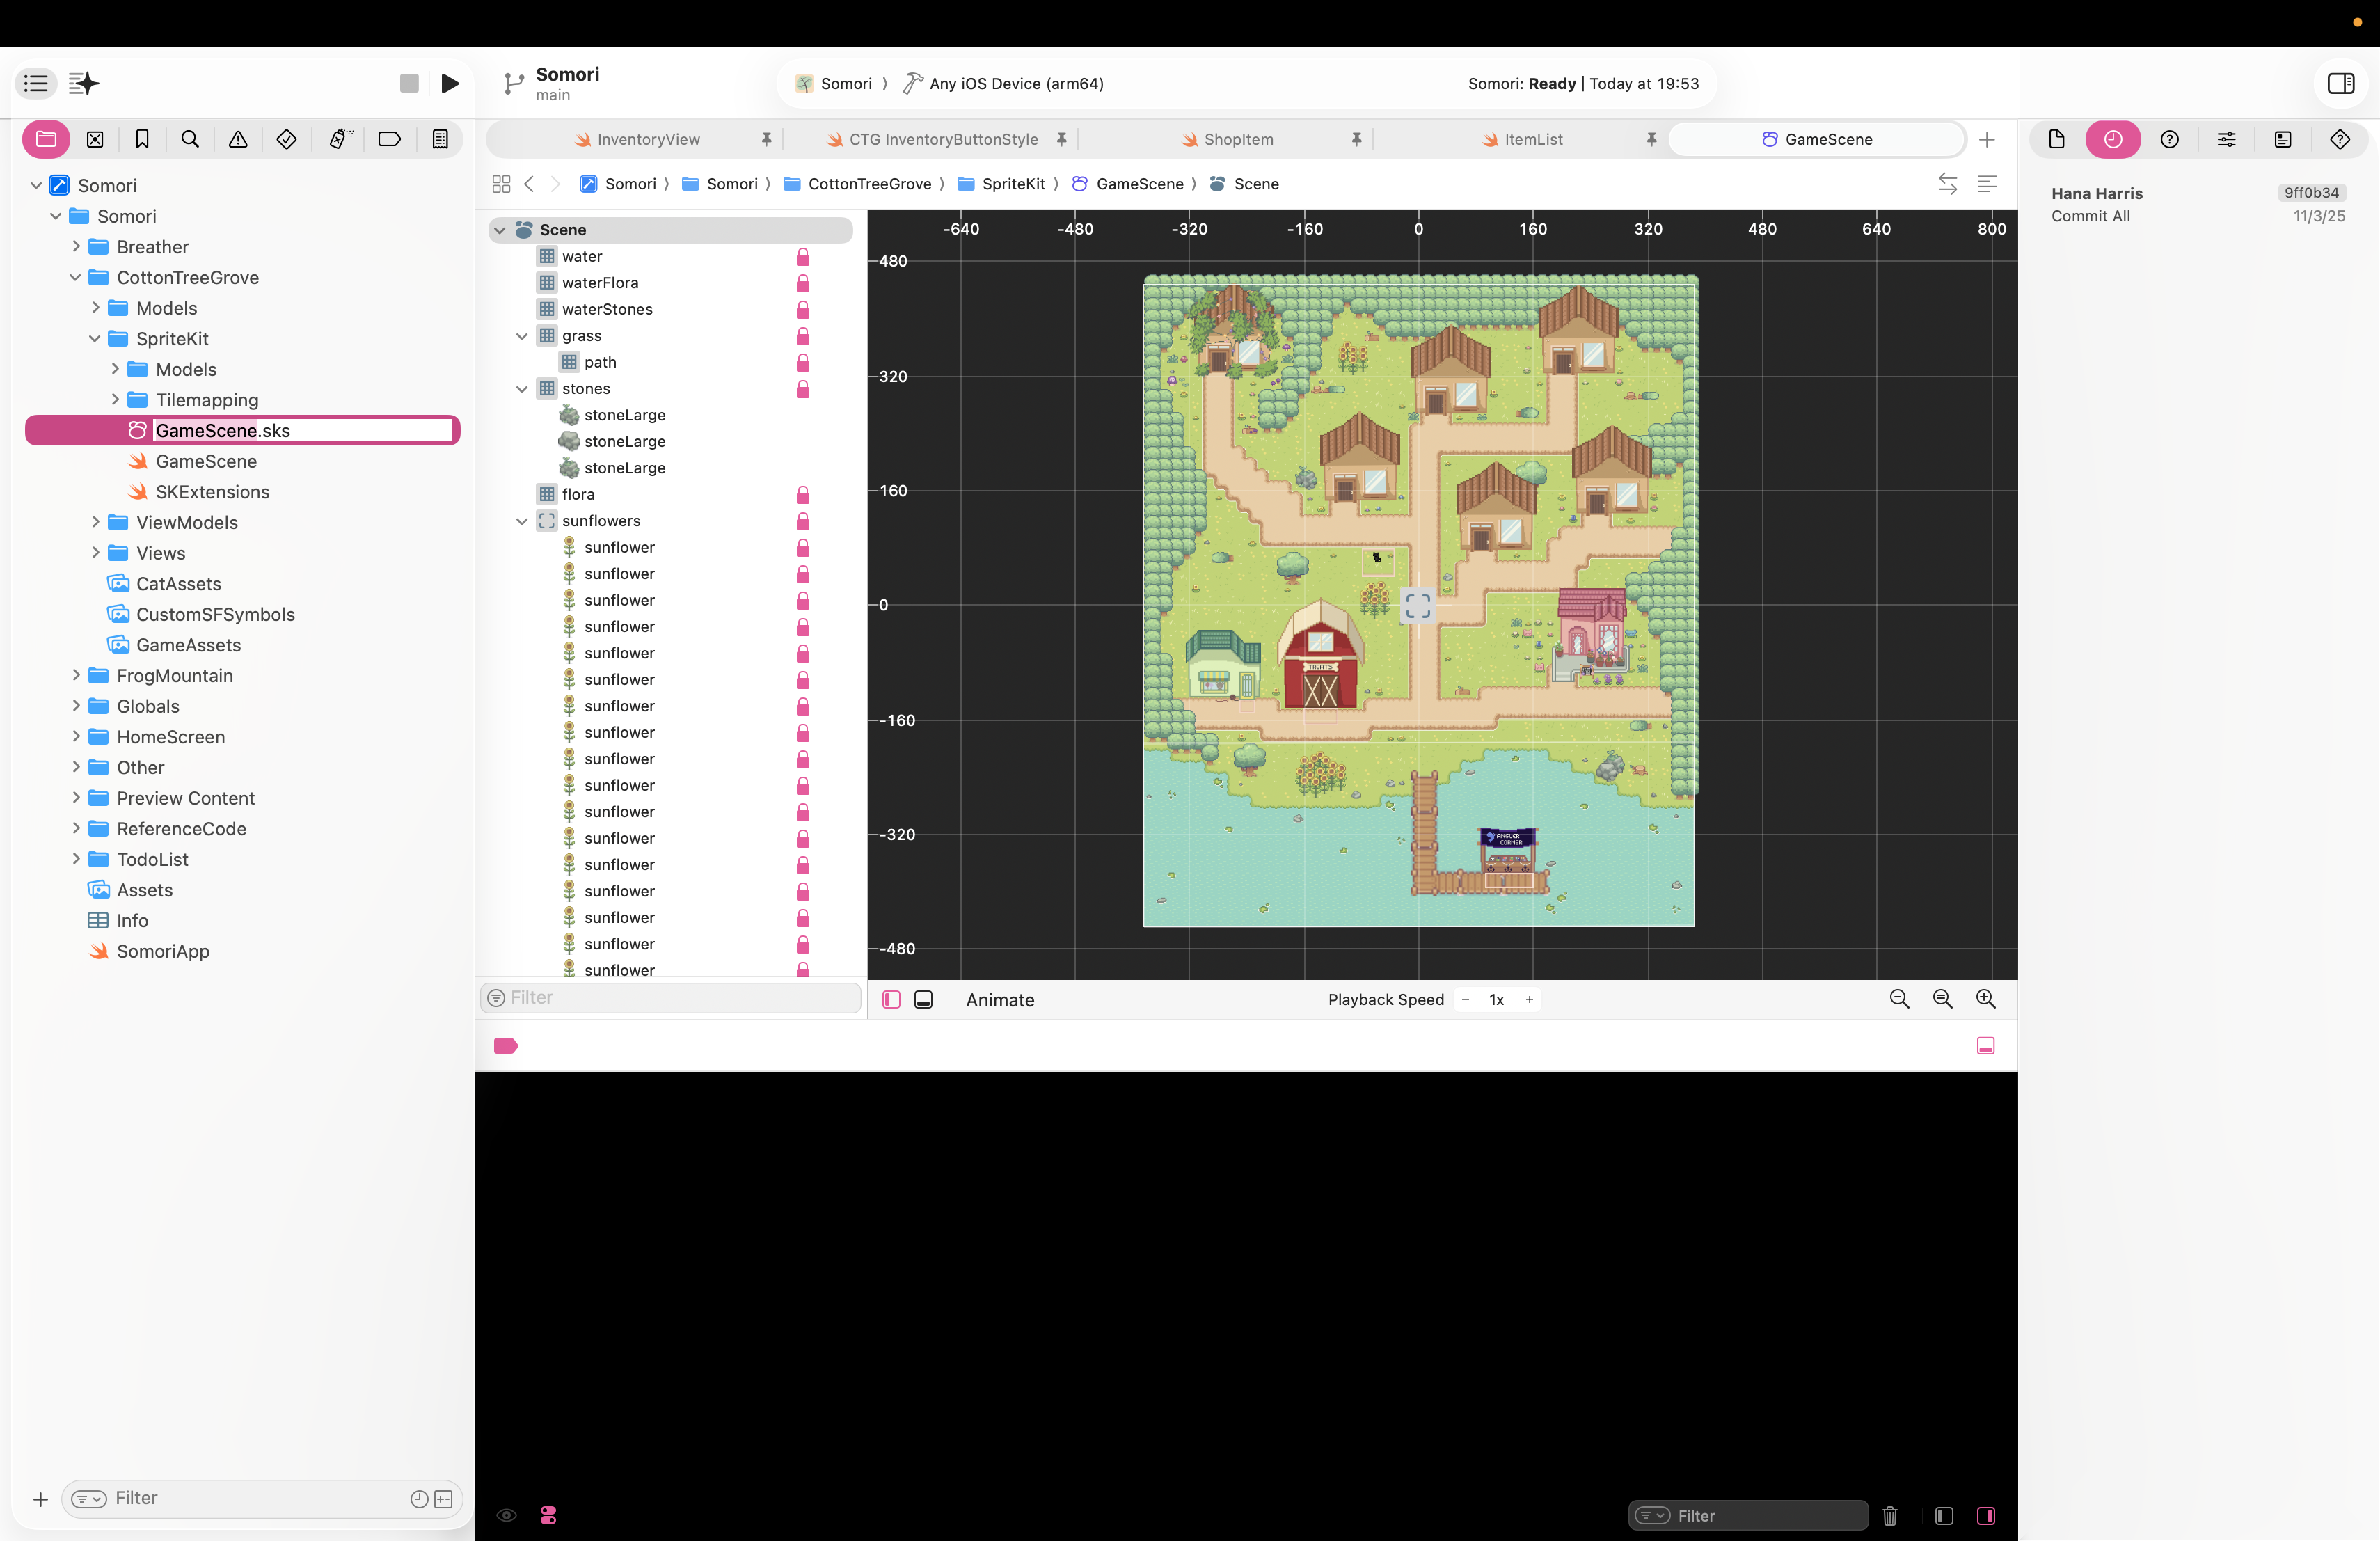Switch to the ShopItem tab
2380x1541 pixels.
pos(1237,139)
